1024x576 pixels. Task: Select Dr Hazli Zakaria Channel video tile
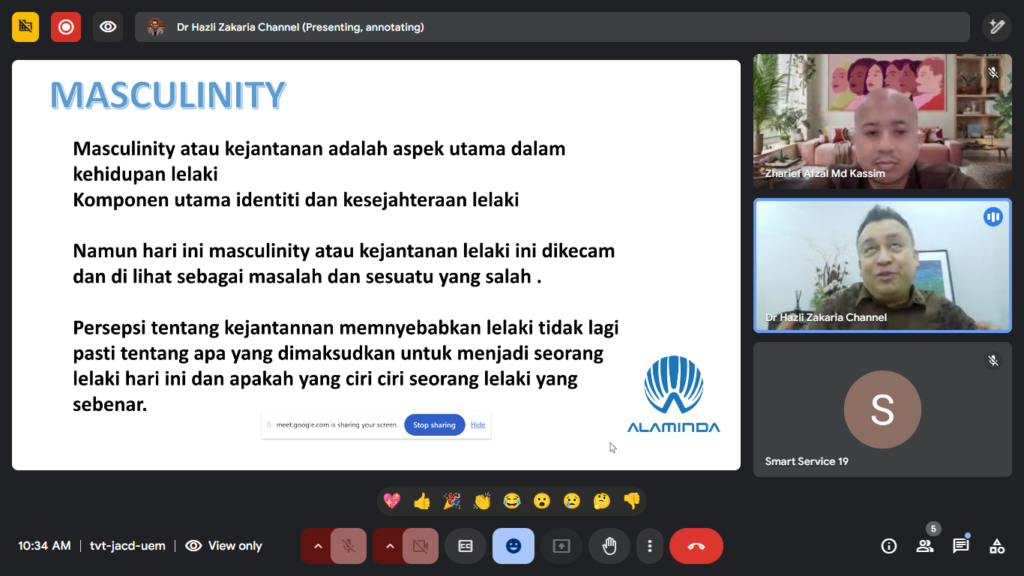pos(882,266)
